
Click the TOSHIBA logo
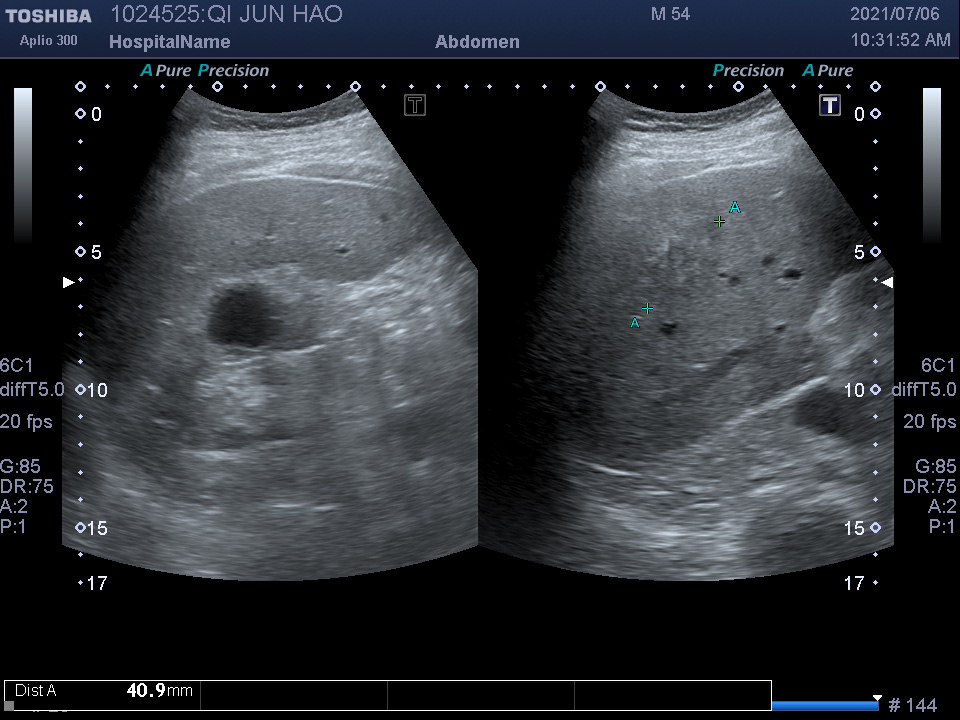click(x=48, y=16)
